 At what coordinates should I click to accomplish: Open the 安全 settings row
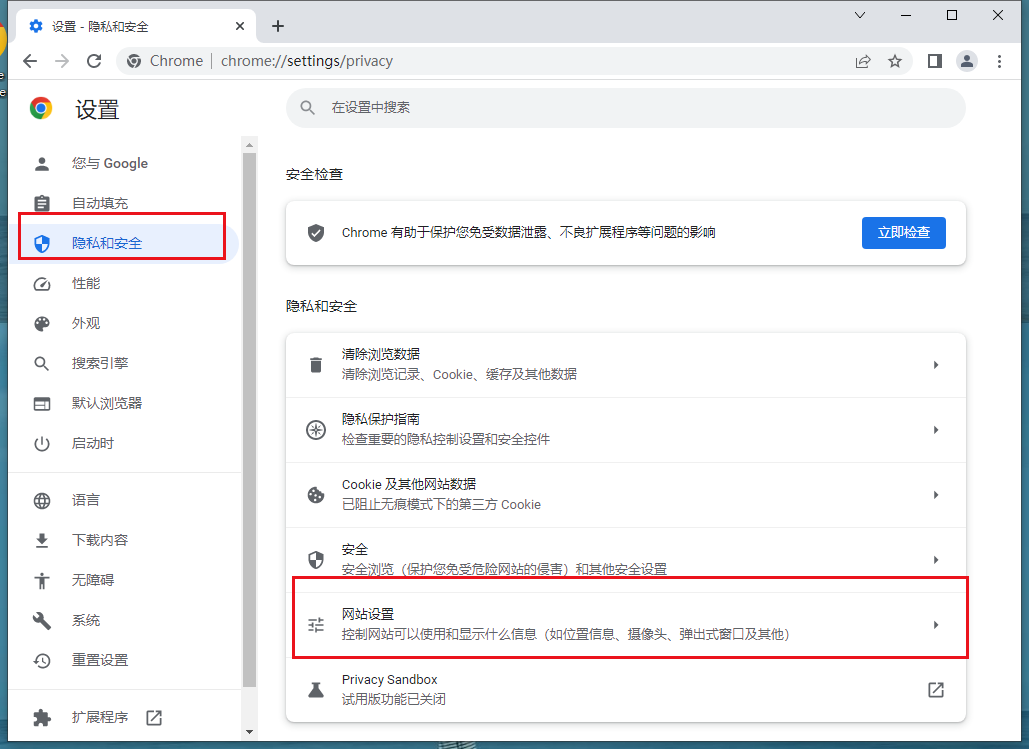coord(625,559)
